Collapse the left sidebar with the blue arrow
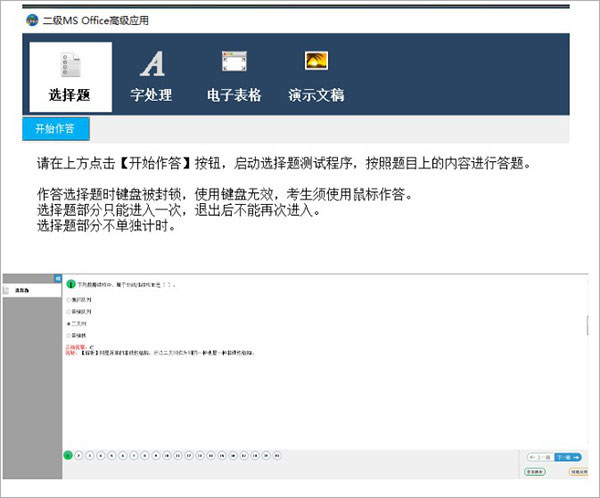 [x=58, y=278]
